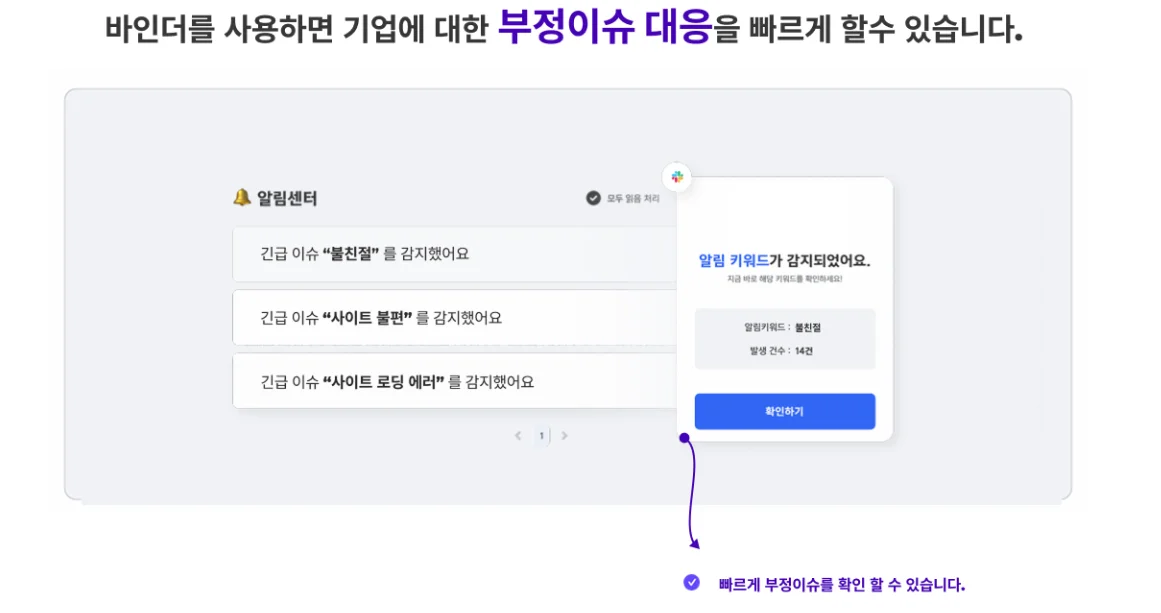Image resolution: width=1161 pixels, height=613 pixels.
Task: Select page number 1 in the pagination
Action: click(x=542, y=436)
